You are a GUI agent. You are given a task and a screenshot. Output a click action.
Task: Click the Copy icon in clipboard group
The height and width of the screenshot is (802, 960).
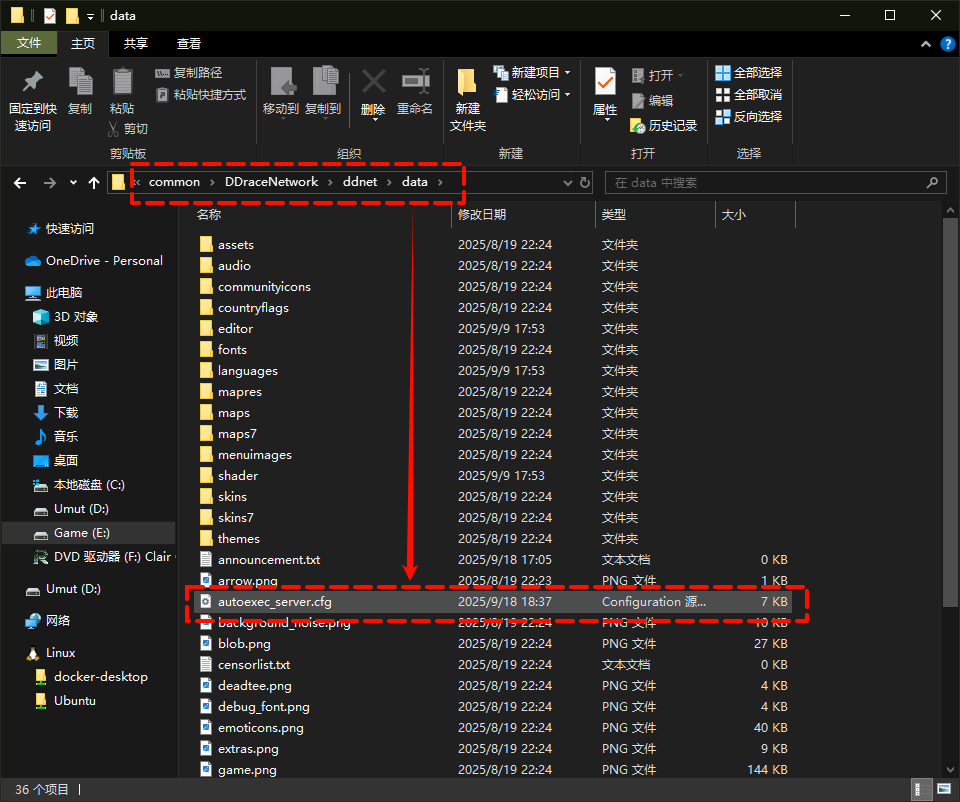[x=80, y=81]
